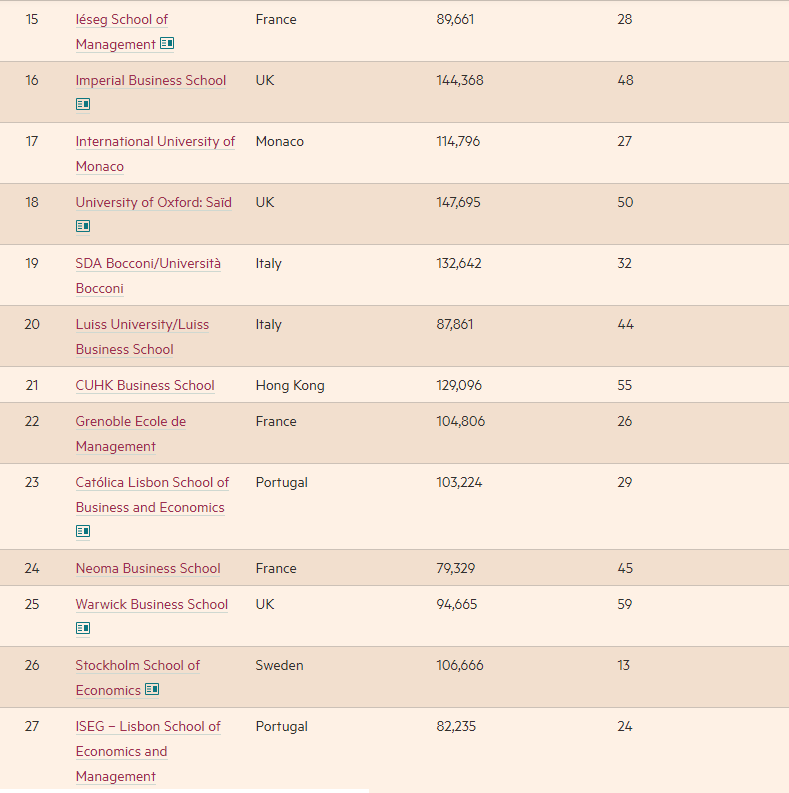Click UK cell in Imperial row
Screen dimensions: 789x793
[x=265, y=80]
